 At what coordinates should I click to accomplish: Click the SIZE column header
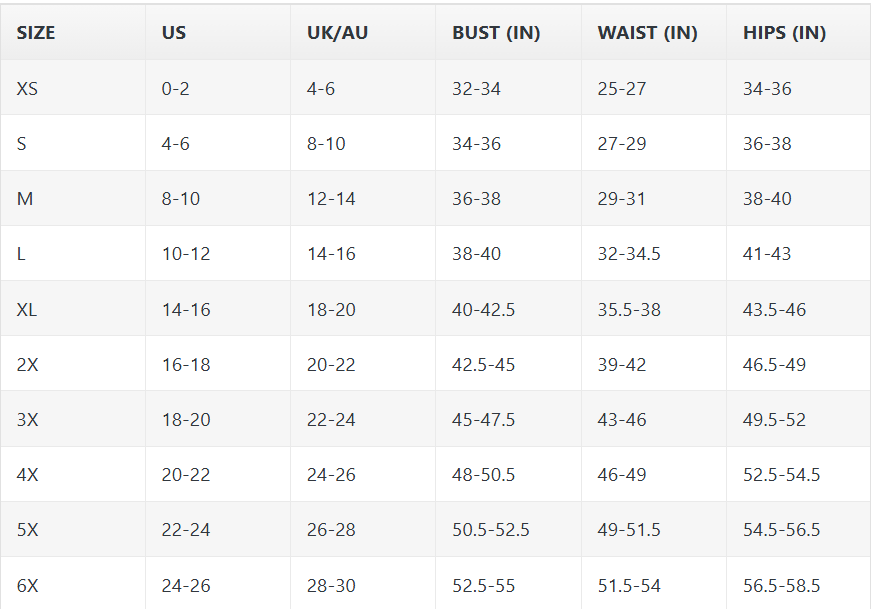[x=36, y=33]
